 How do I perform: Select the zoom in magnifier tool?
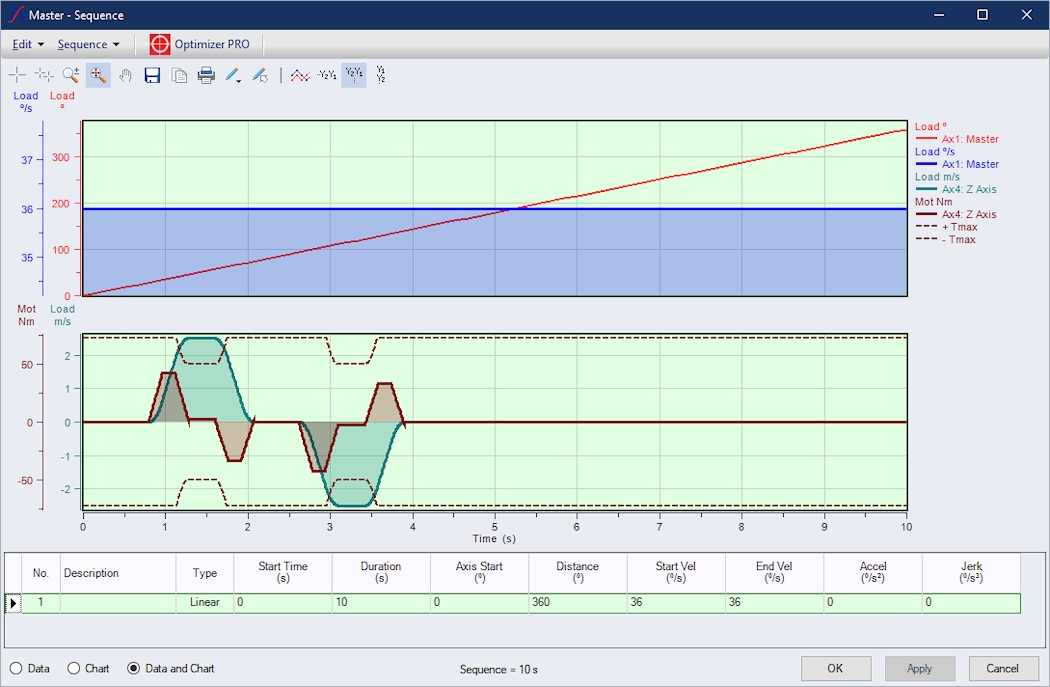pyautogui.click(x=71, y=75)
